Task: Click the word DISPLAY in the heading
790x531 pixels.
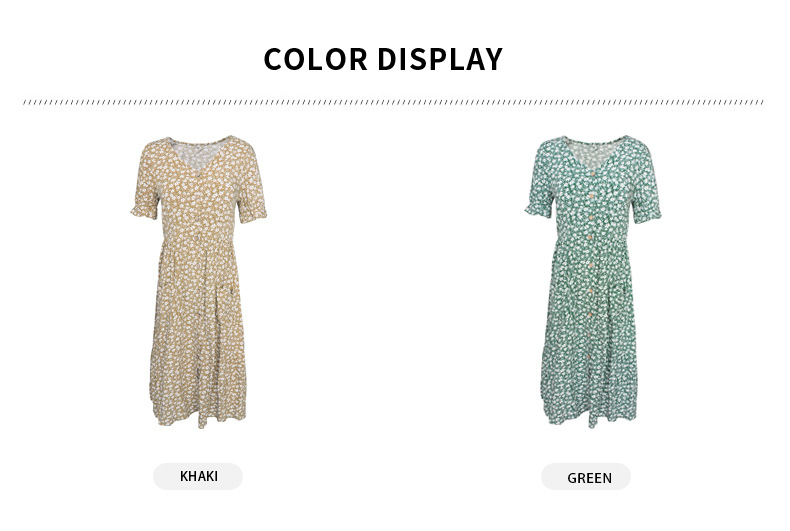Action: pos(440,59)
